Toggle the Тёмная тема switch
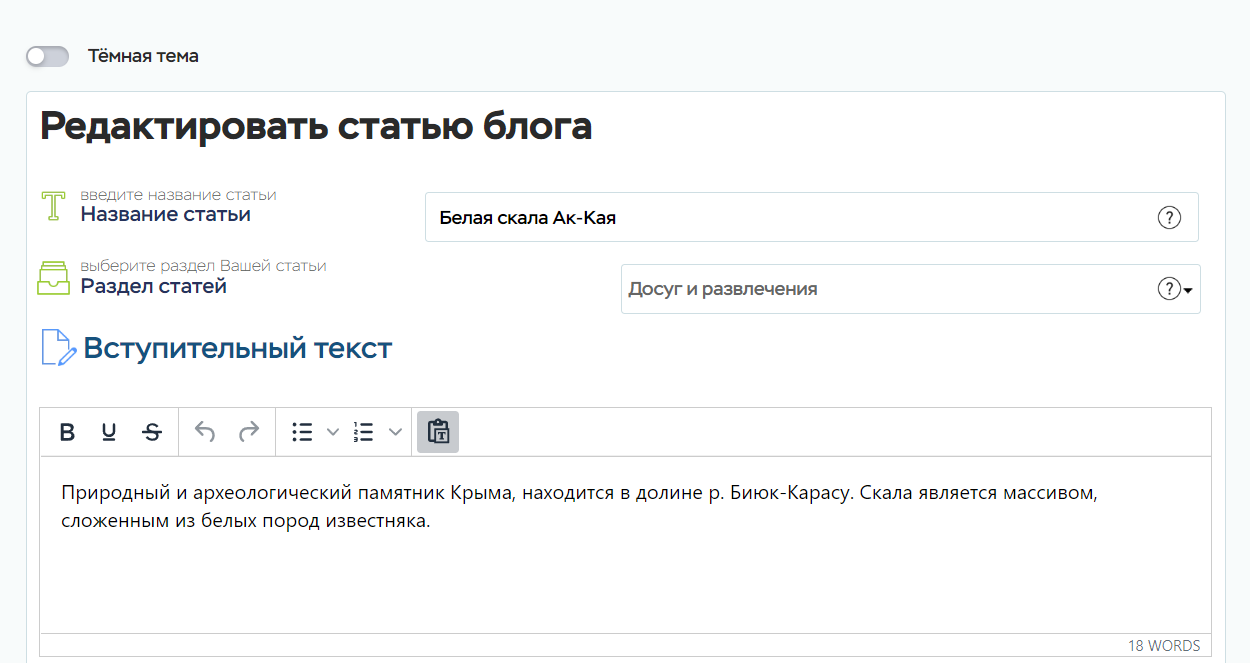 pos(47,57)
